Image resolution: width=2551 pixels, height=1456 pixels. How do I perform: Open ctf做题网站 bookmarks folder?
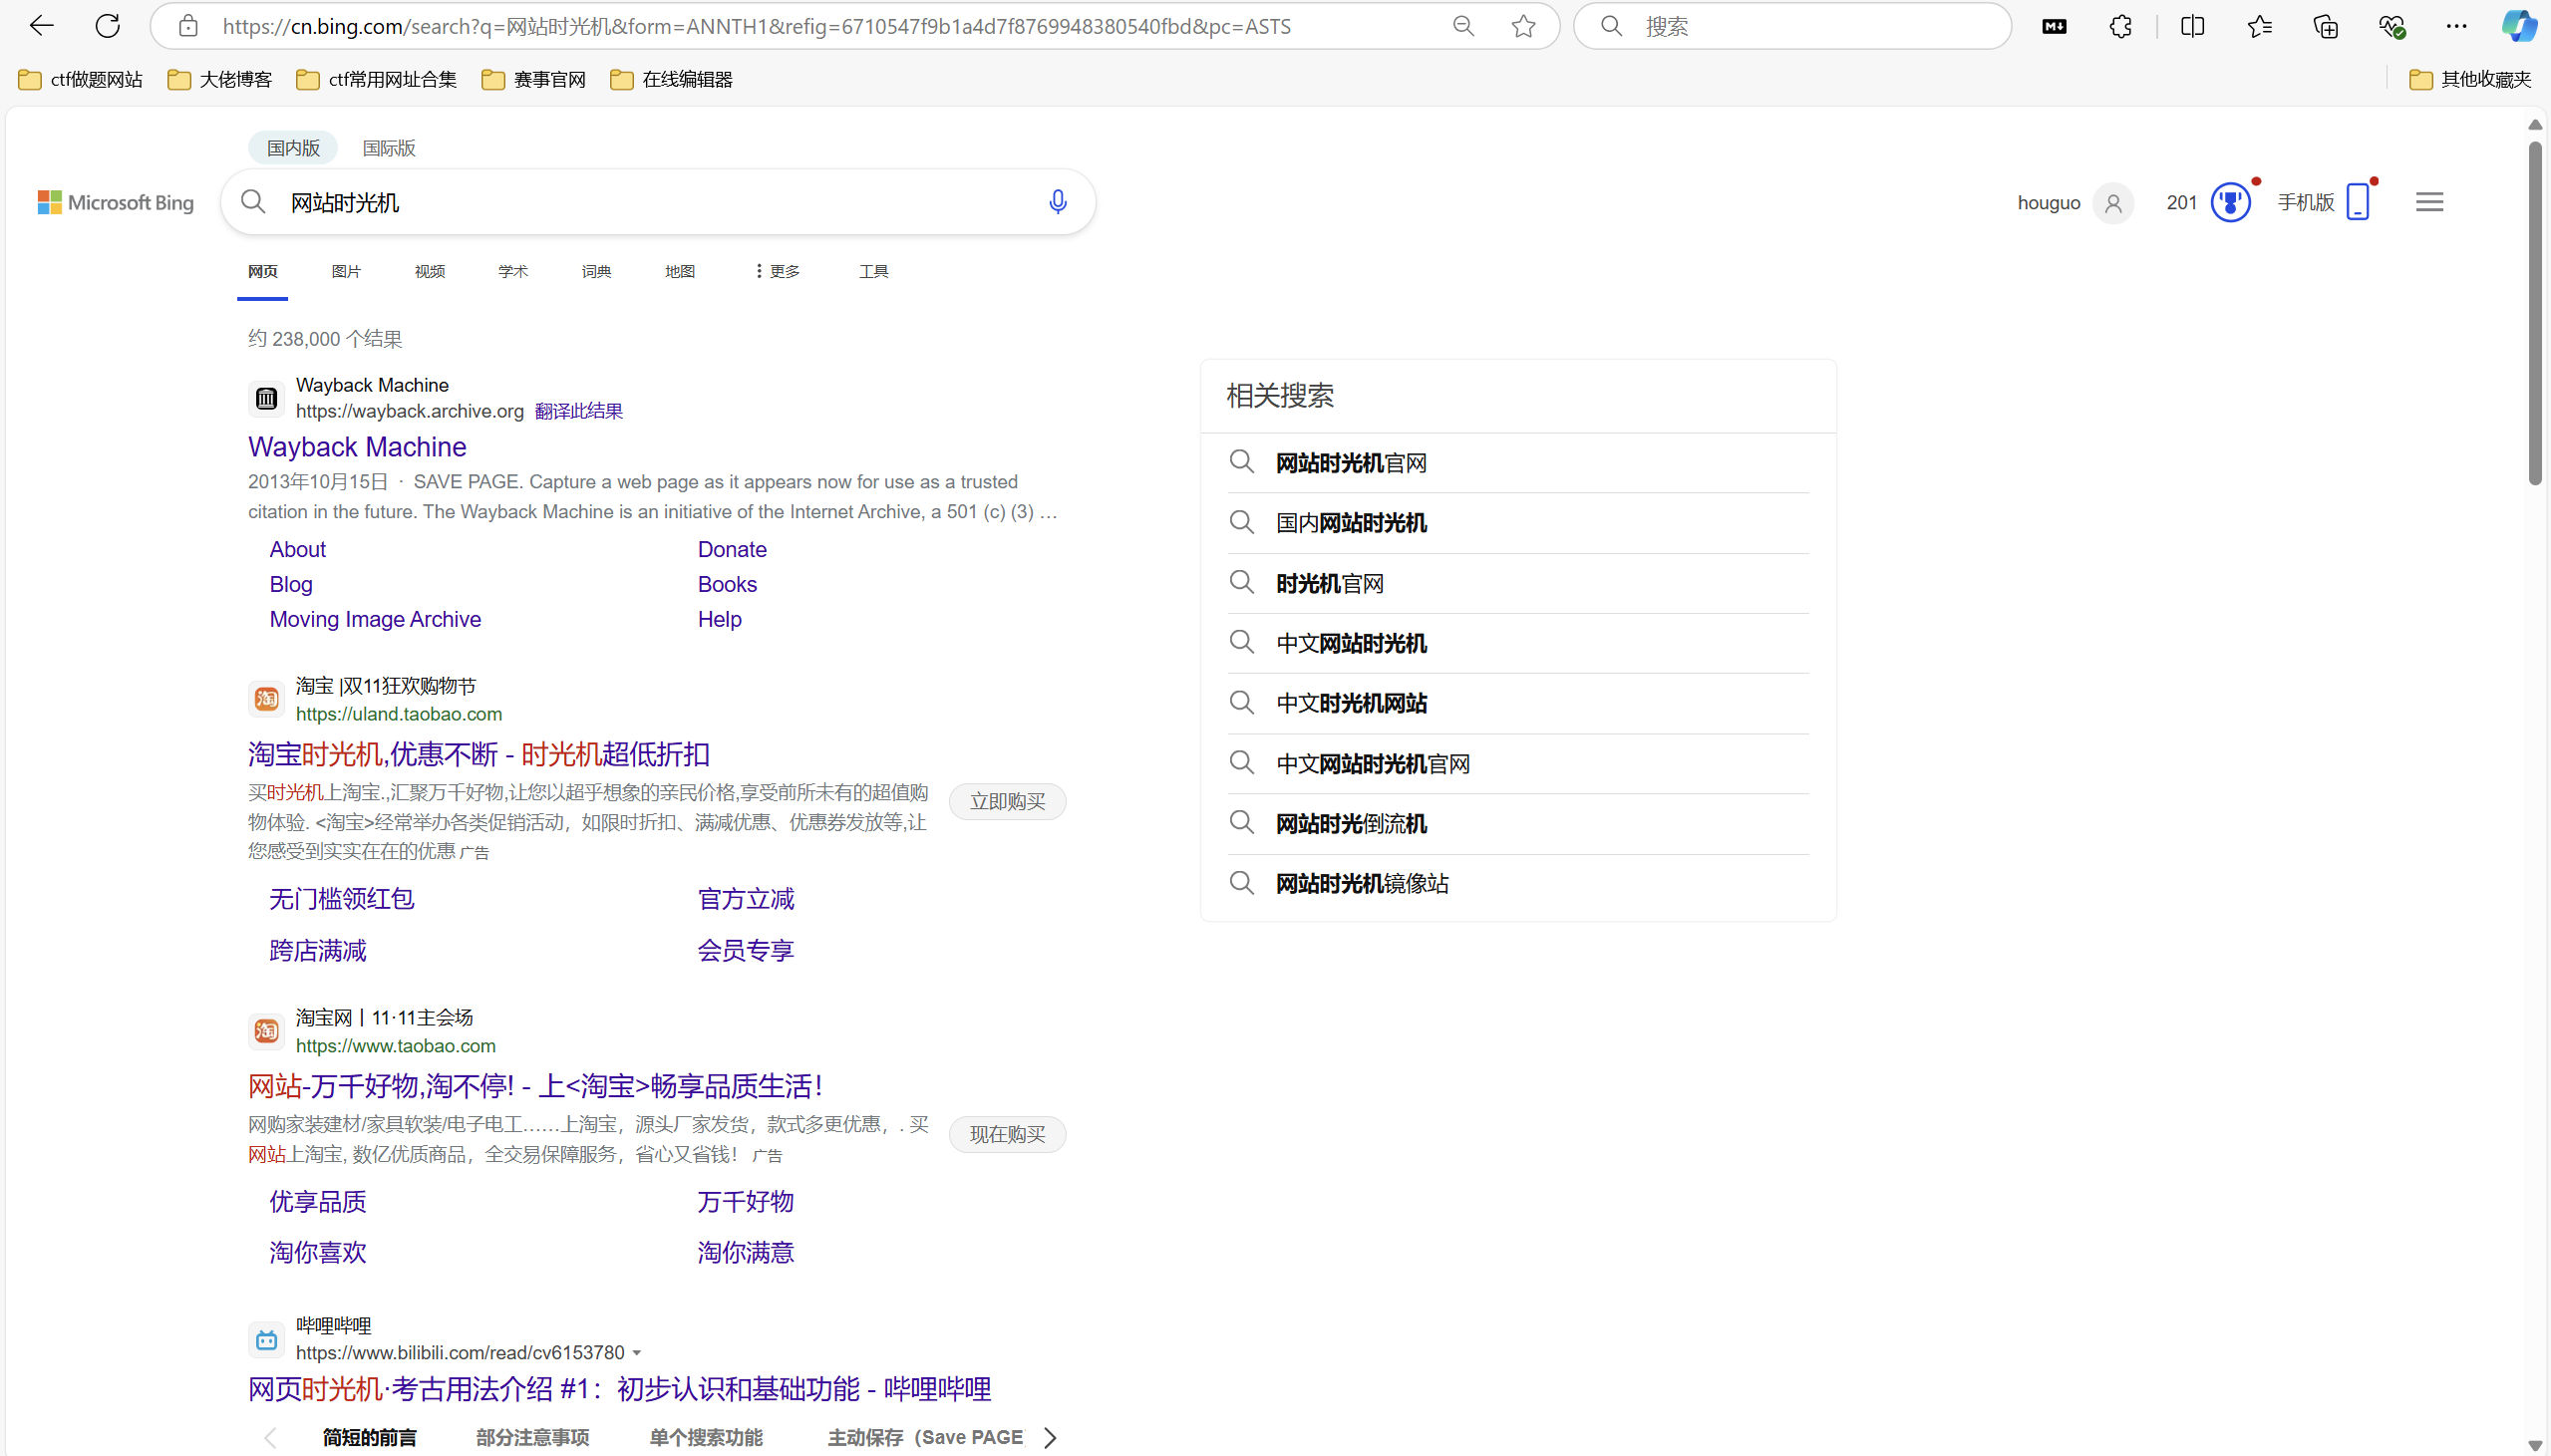81,79
